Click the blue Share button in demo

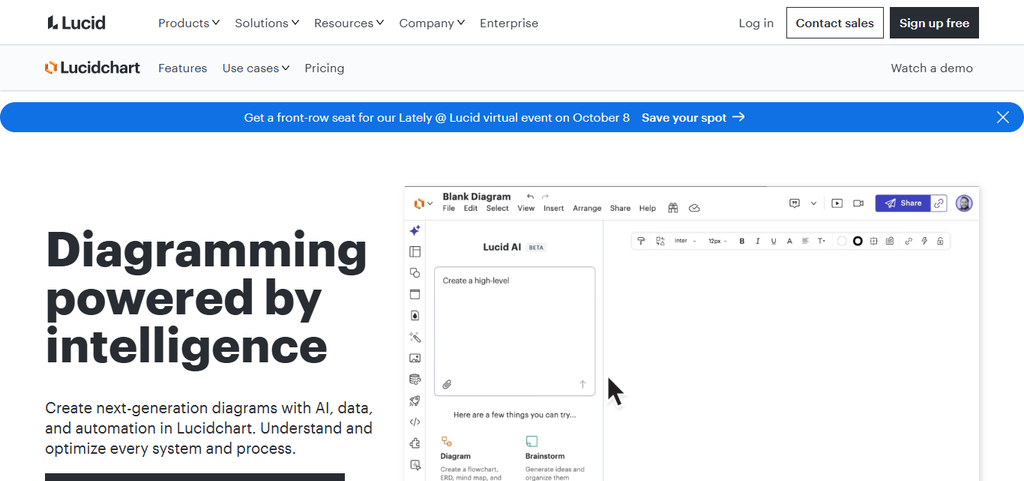(x=903, y=204)
